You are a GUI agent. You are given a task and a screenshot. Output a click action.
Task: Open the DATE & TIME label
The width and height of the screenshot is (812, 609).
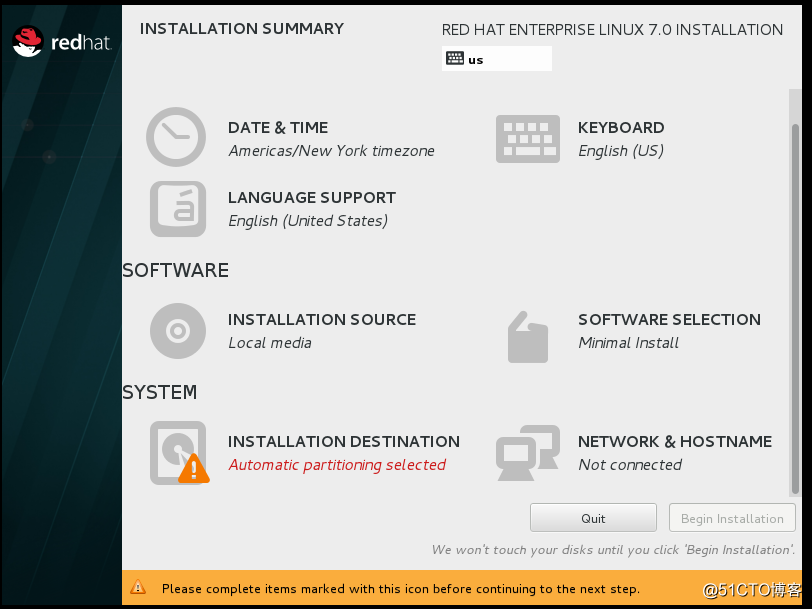click(x=278, y=127)
